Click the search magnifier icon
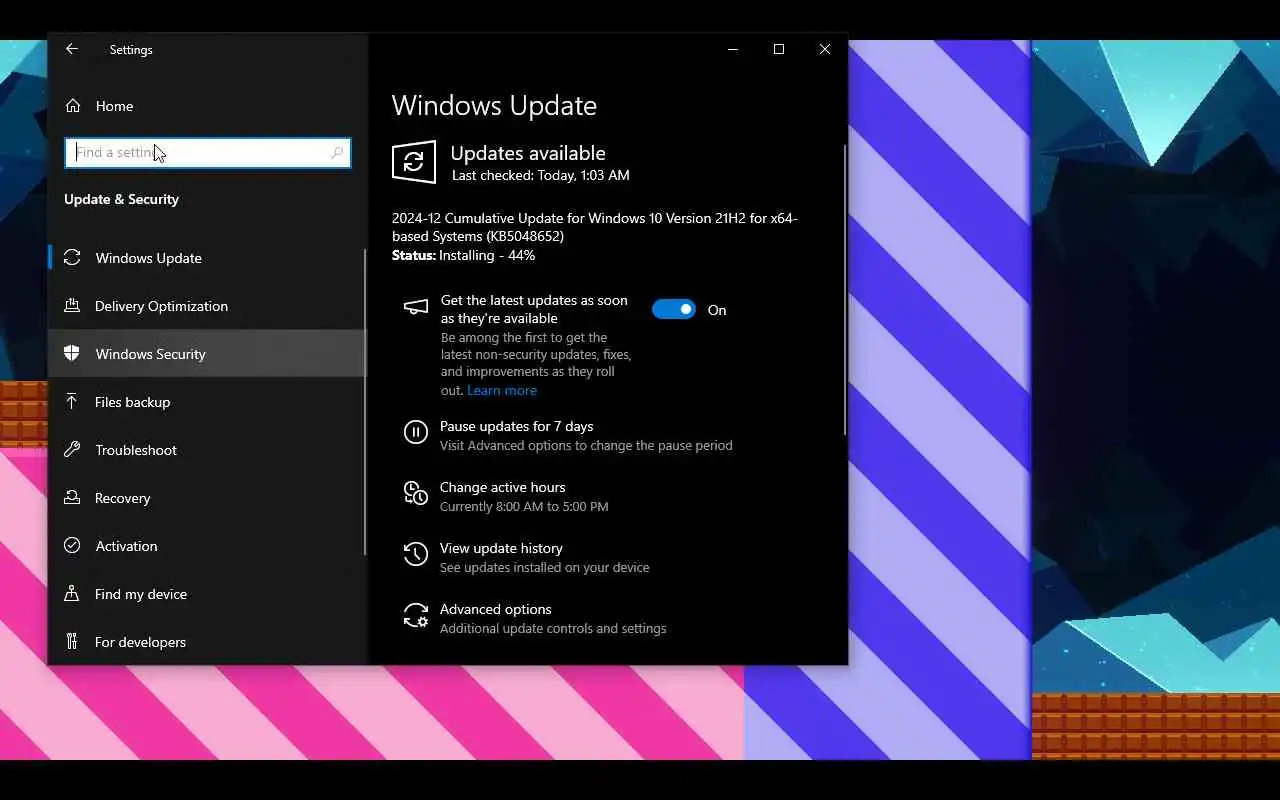The image size is (1280, 800). 337,153
